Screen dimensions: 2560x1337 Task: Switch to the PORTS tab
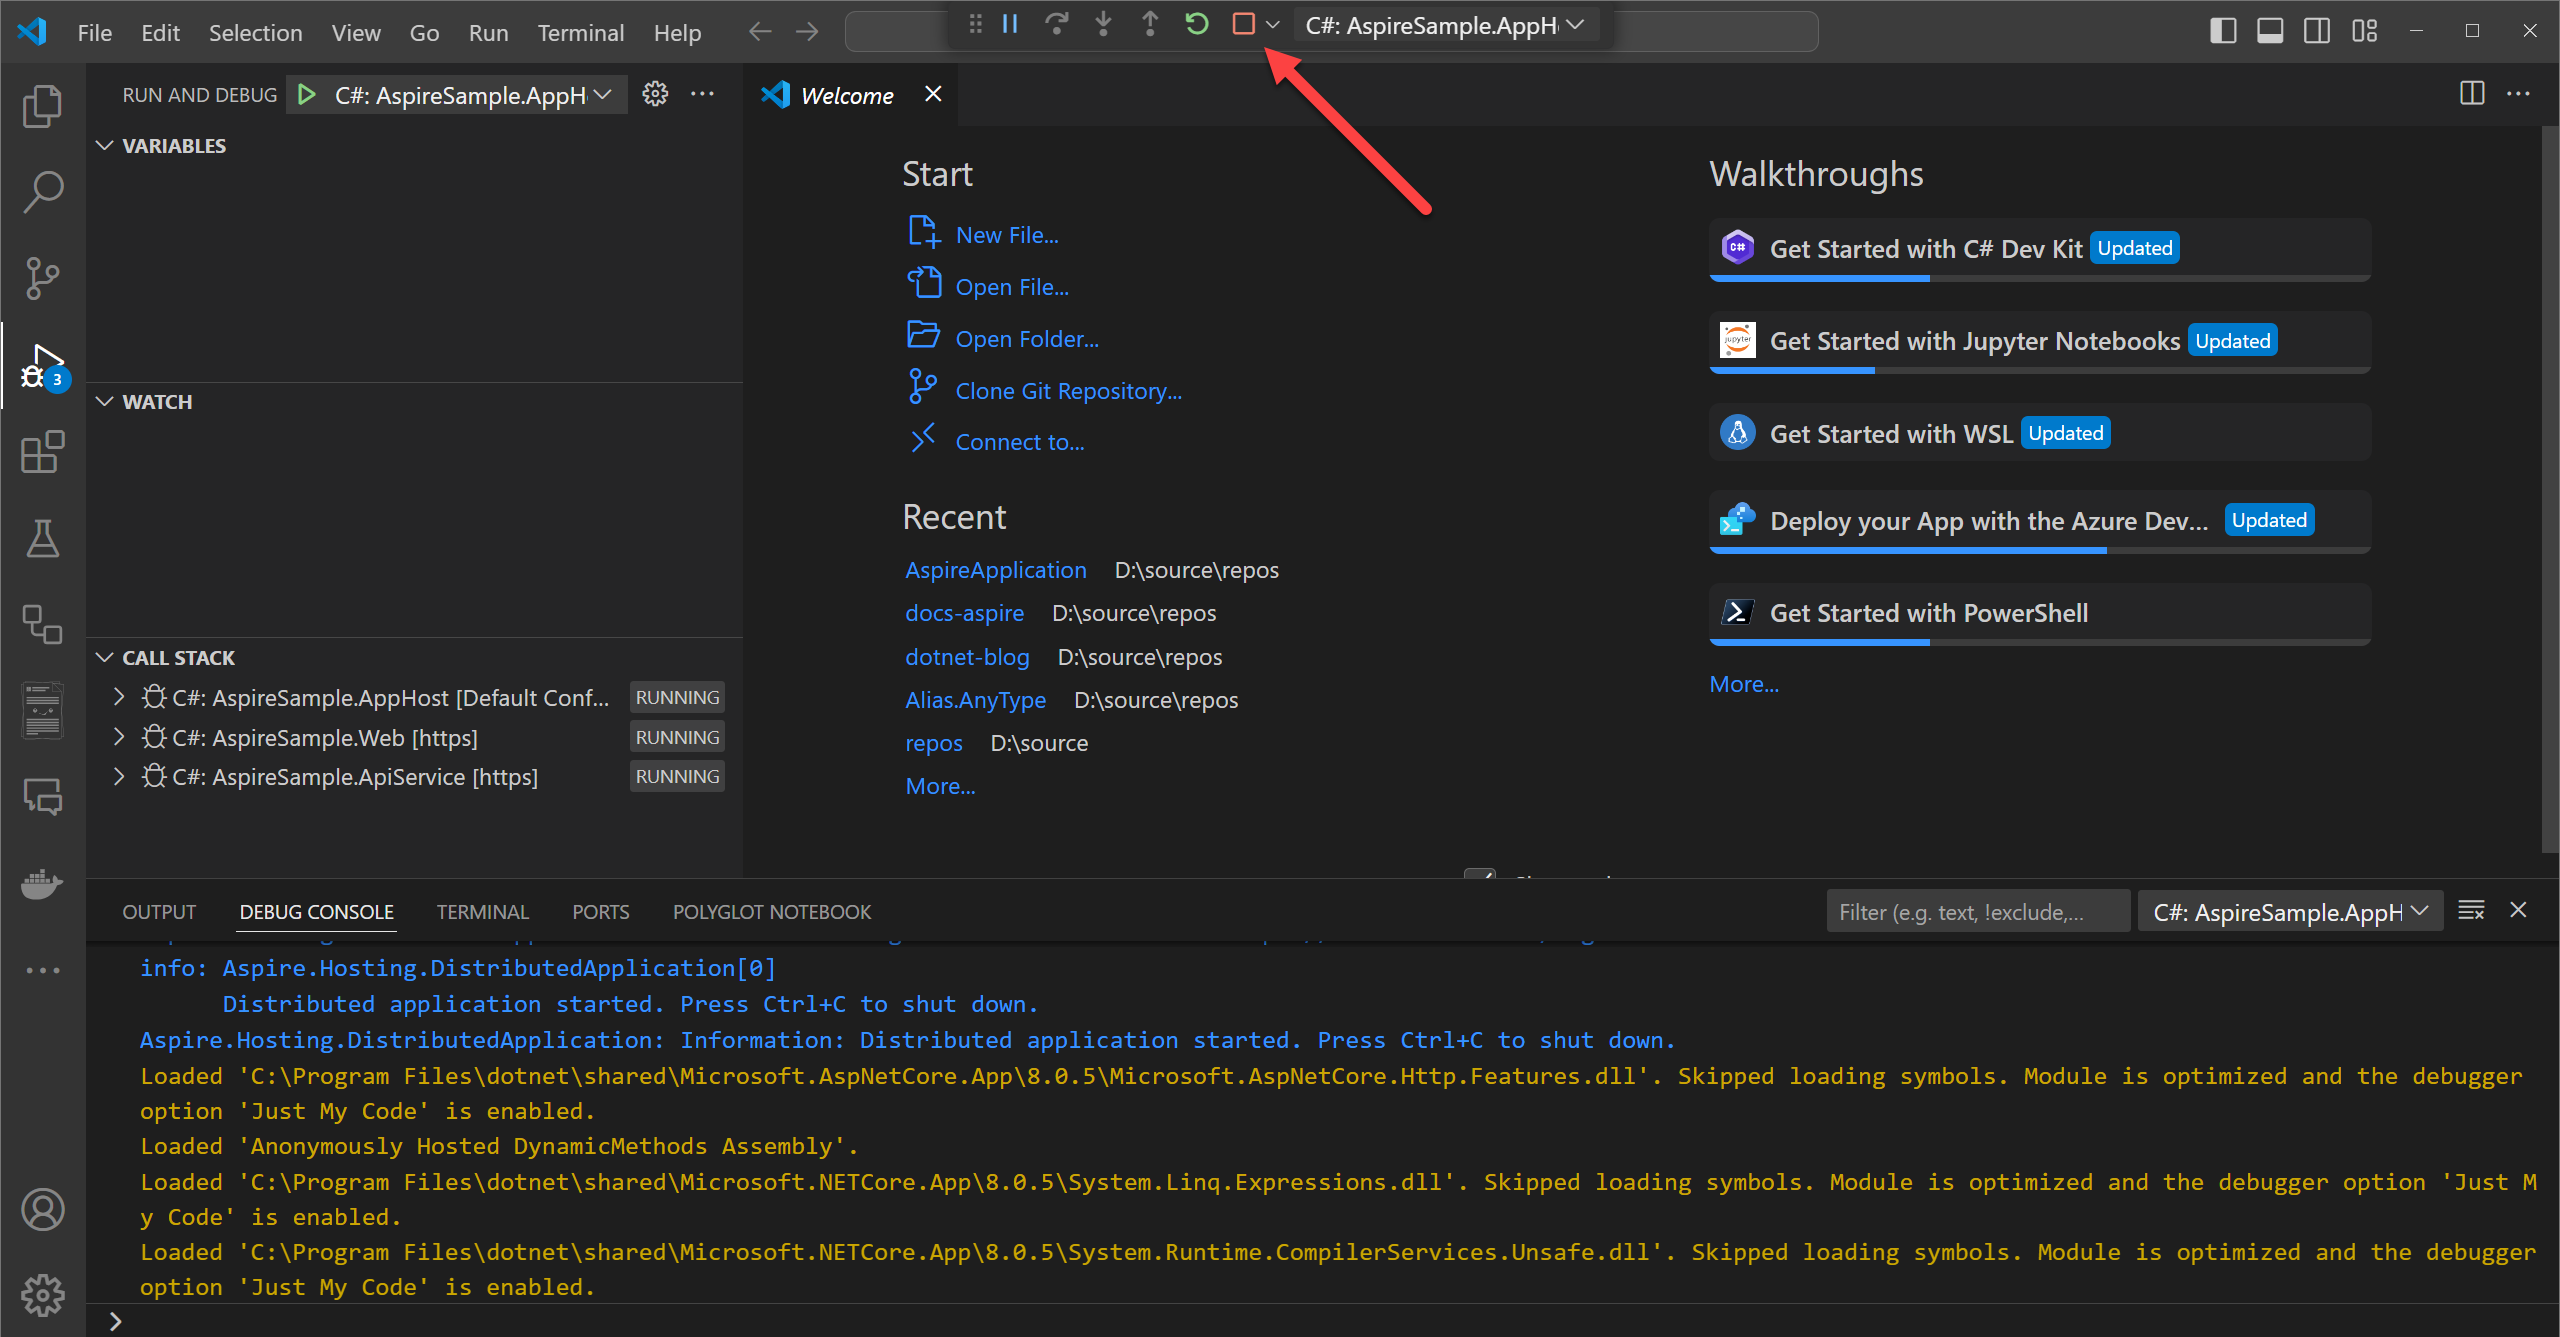pyautogui.click(x=601, y=911)
